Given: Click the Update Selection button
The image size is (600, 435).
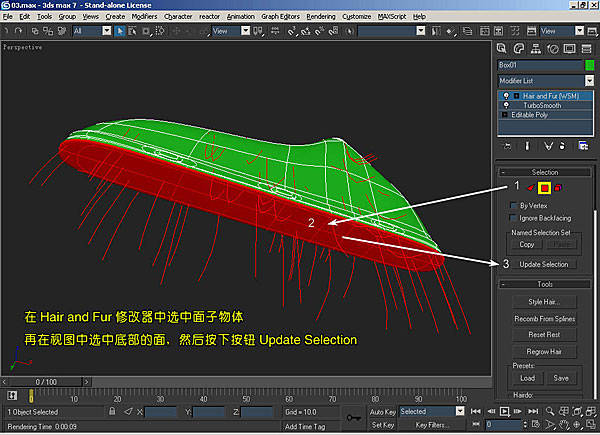Looking at the screenshot, I should [544, 264].
